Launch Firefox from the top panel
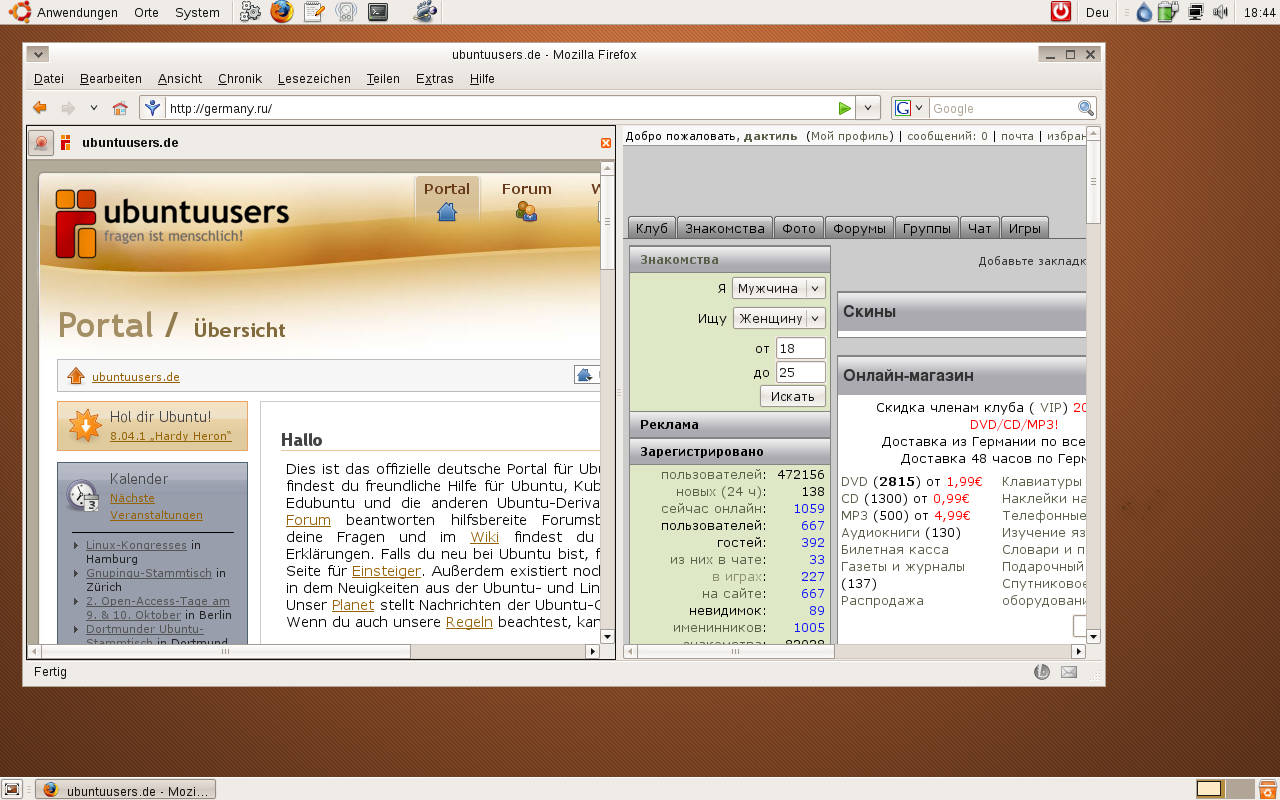The width and height of the screenshot is (1280, 800). click(282, 12)
